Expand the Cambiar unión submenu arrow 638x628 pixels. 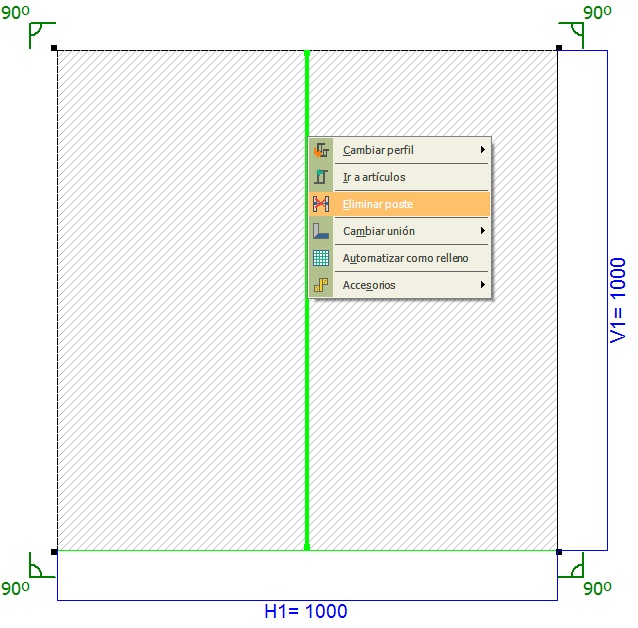[483, 230]
